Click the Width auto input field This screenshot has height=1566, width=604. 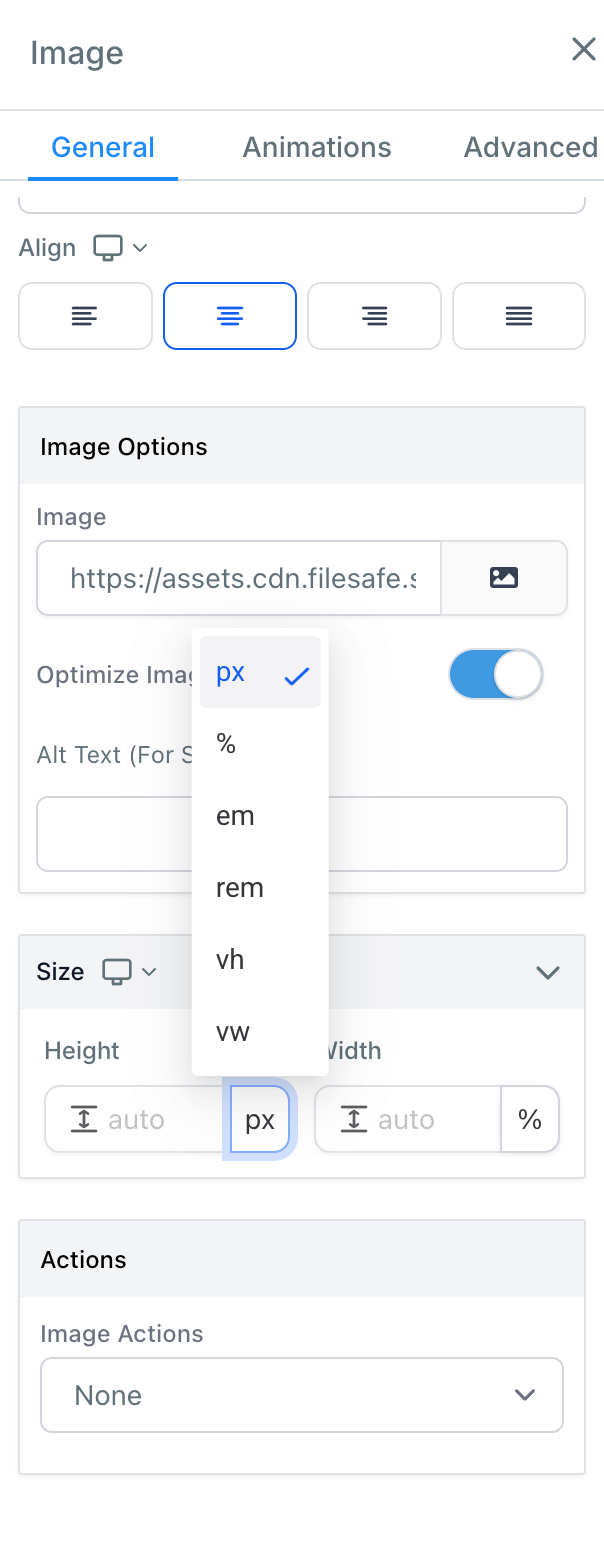point(408,1119)
